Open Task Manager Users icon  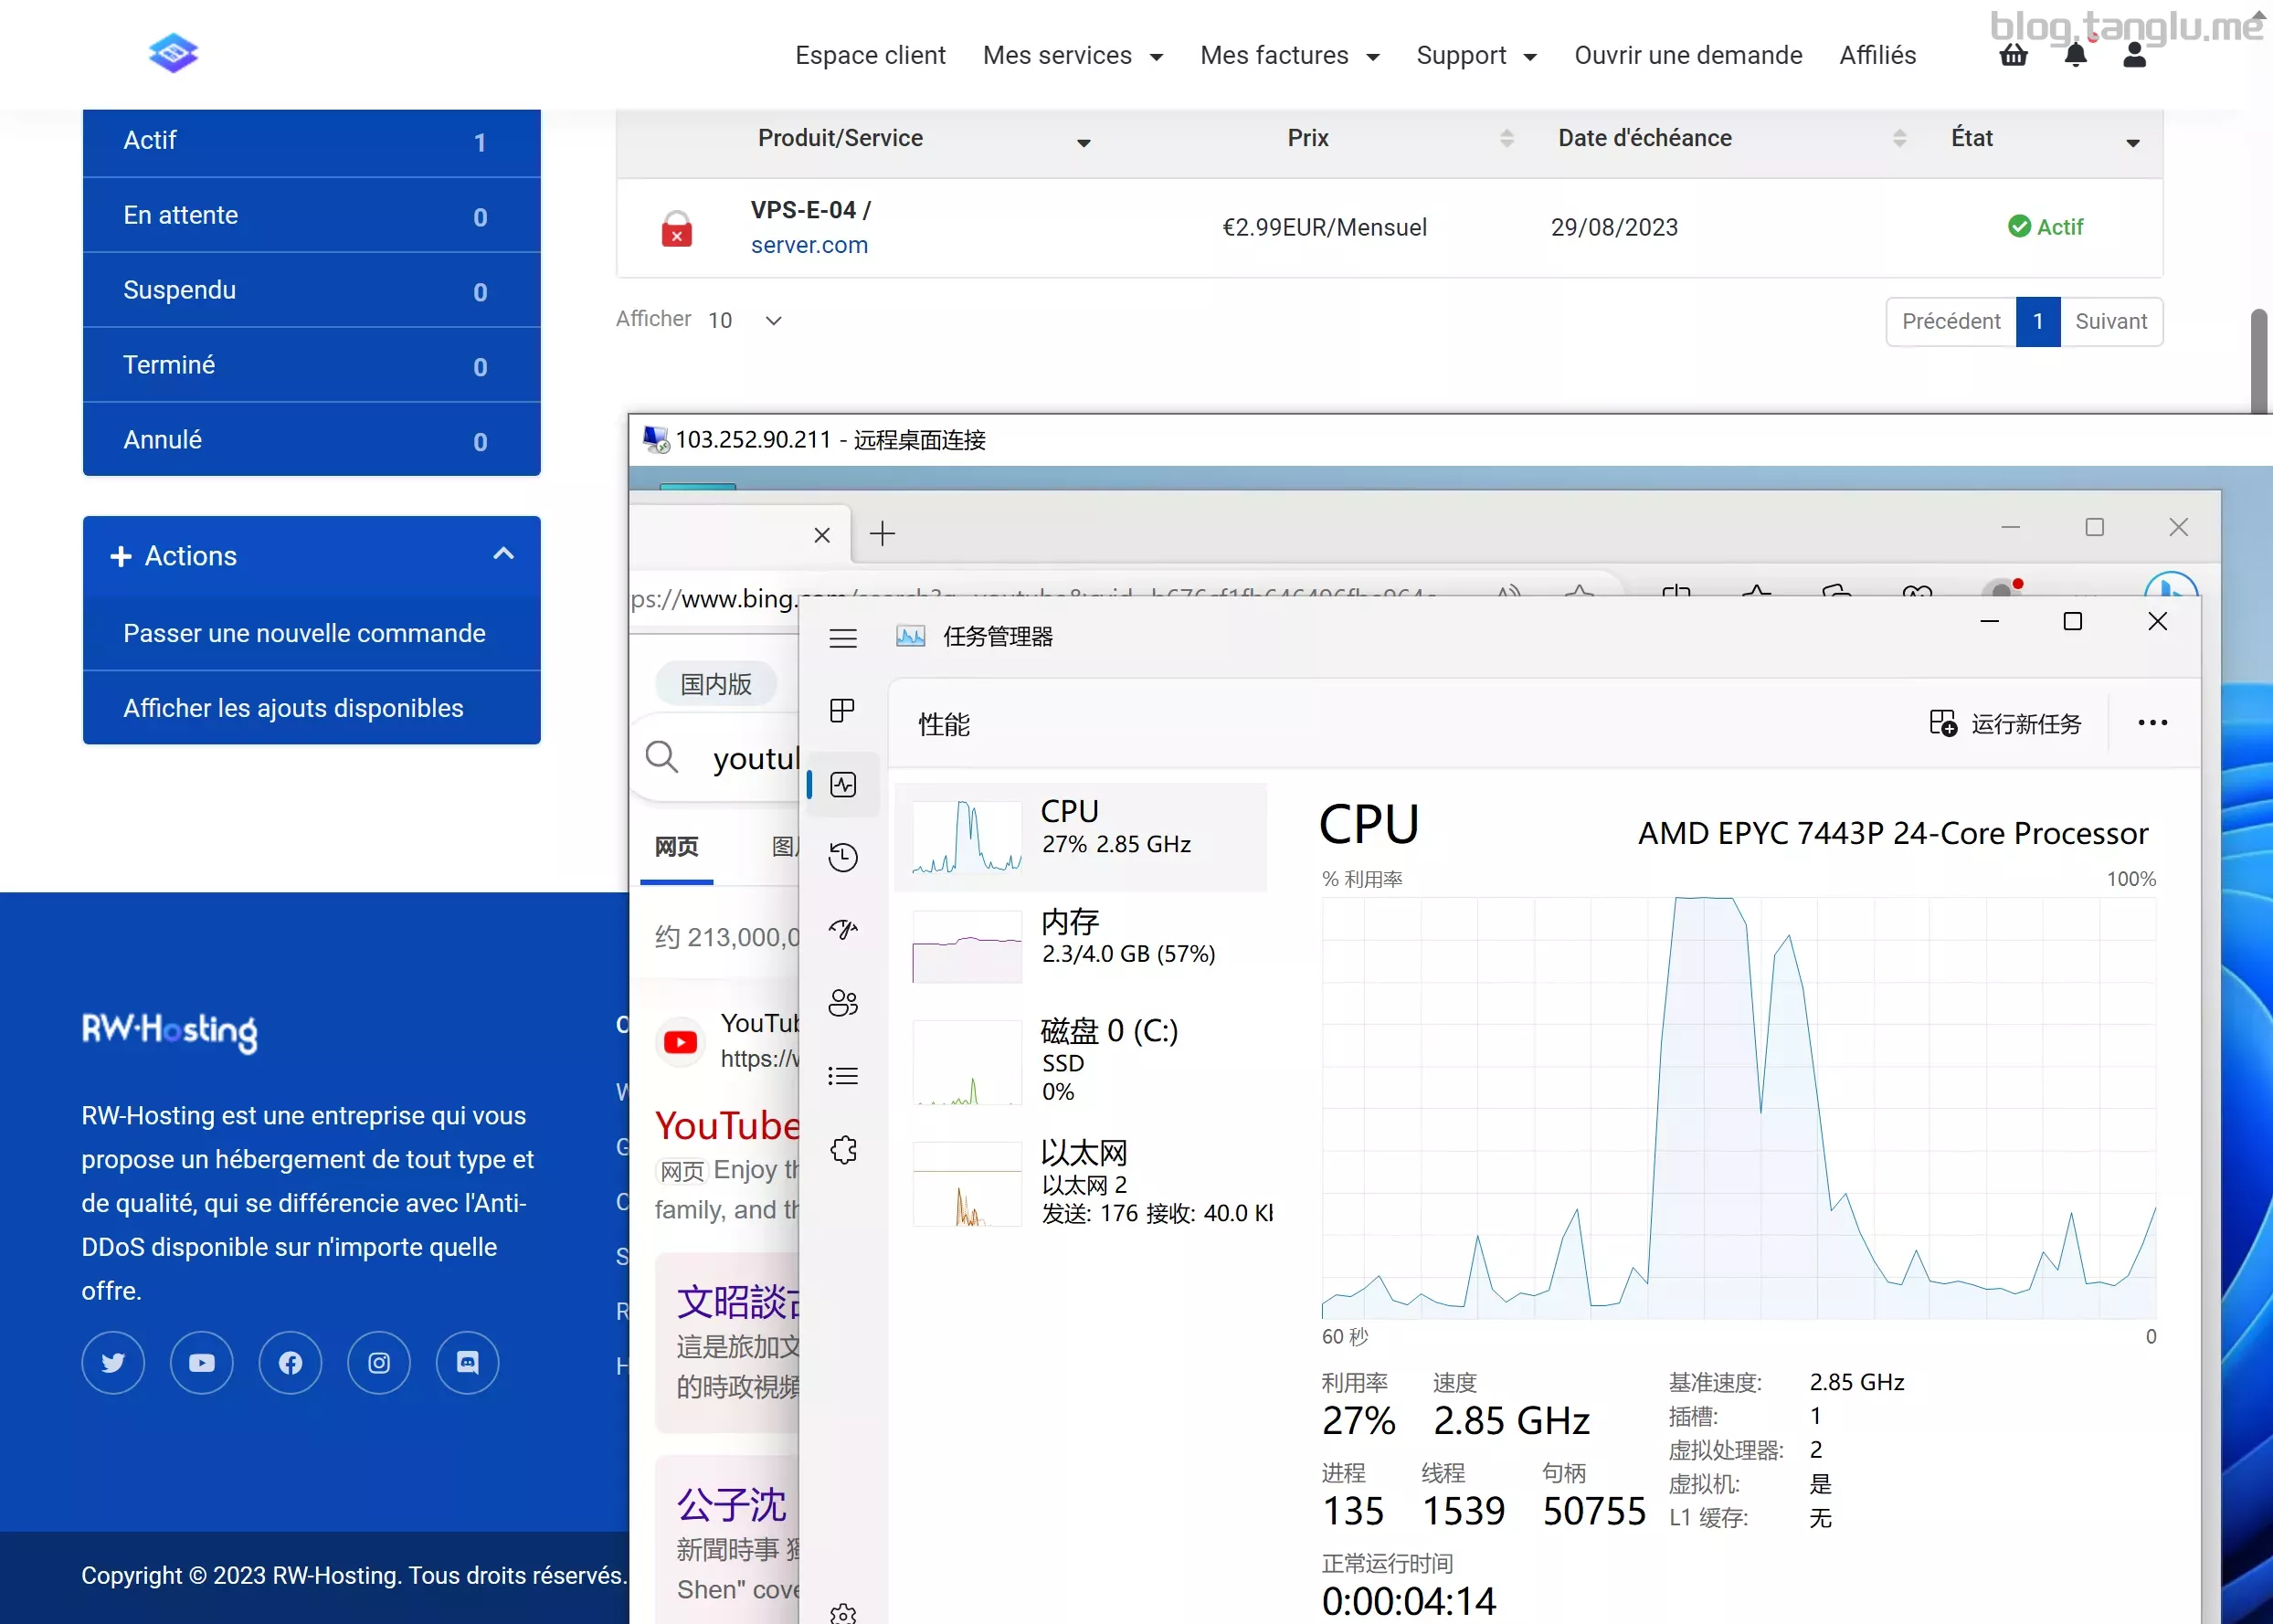(843, 1003)
